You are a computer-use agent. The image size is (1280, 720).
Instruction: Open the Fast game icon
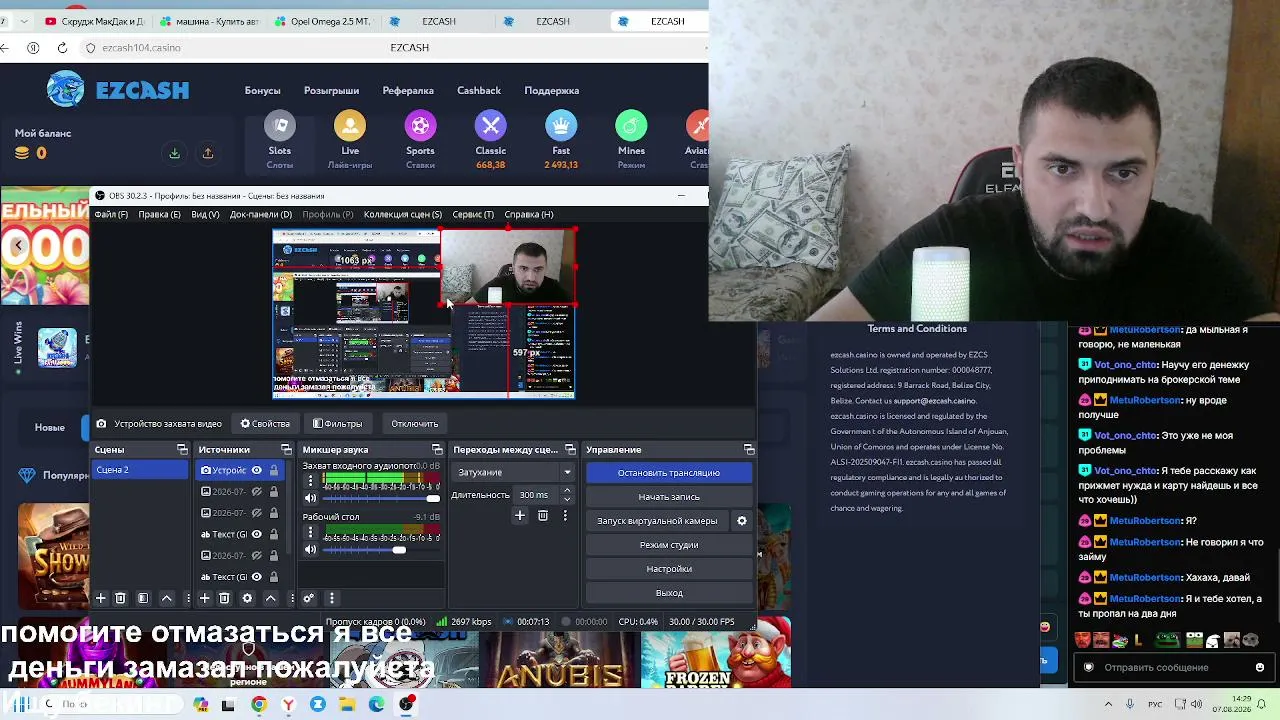(x=561, y=126)
